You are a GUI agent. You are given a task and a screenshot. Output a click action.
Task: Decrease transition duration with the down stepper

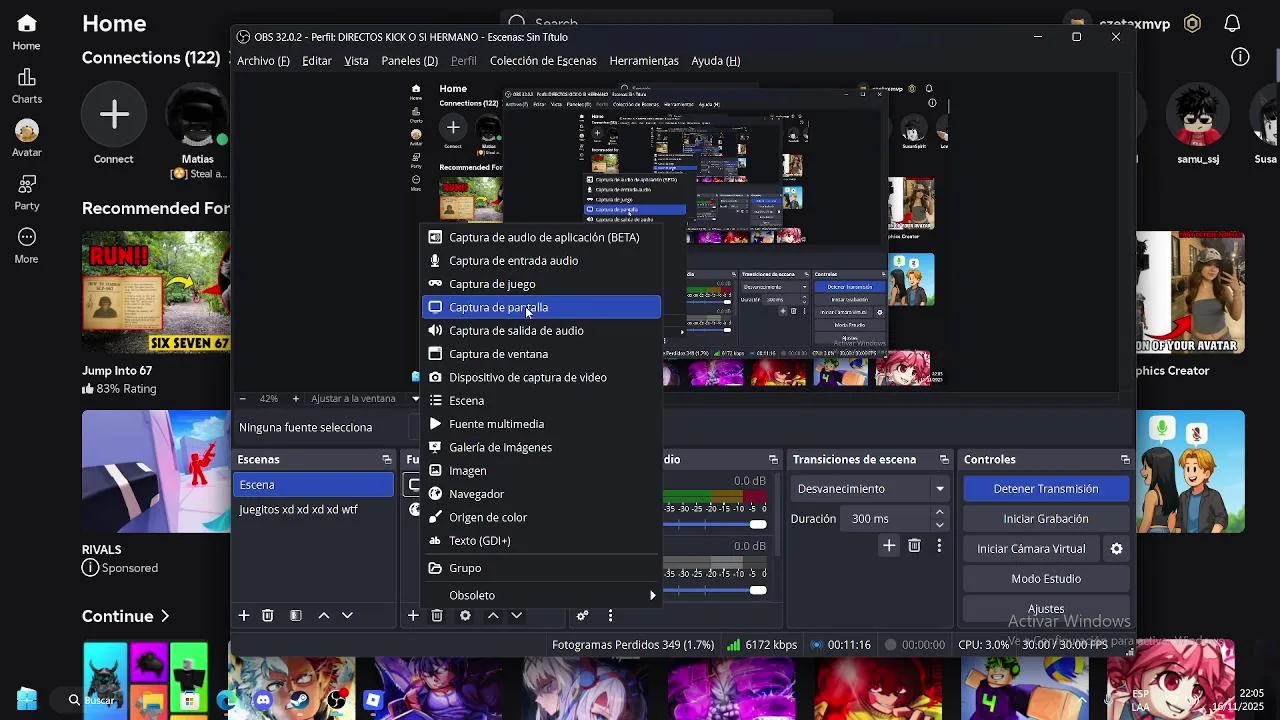coord(939,525)
